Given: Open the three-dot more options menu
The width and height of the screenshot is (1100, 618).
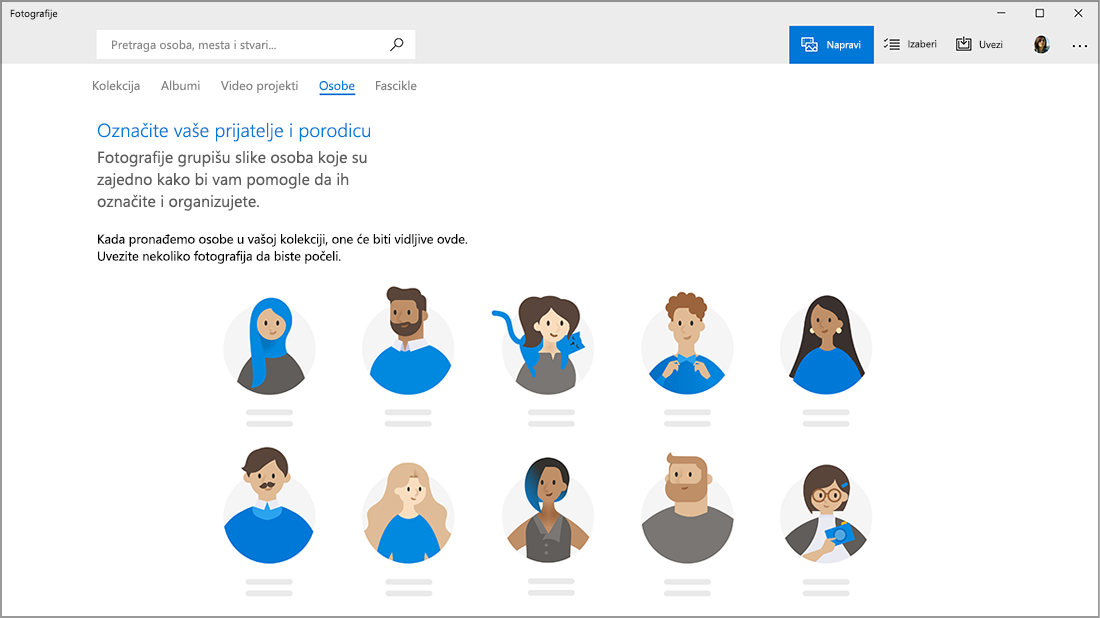Looking at the screenshot, I should pyautogui.click(x=1079, y=46).
